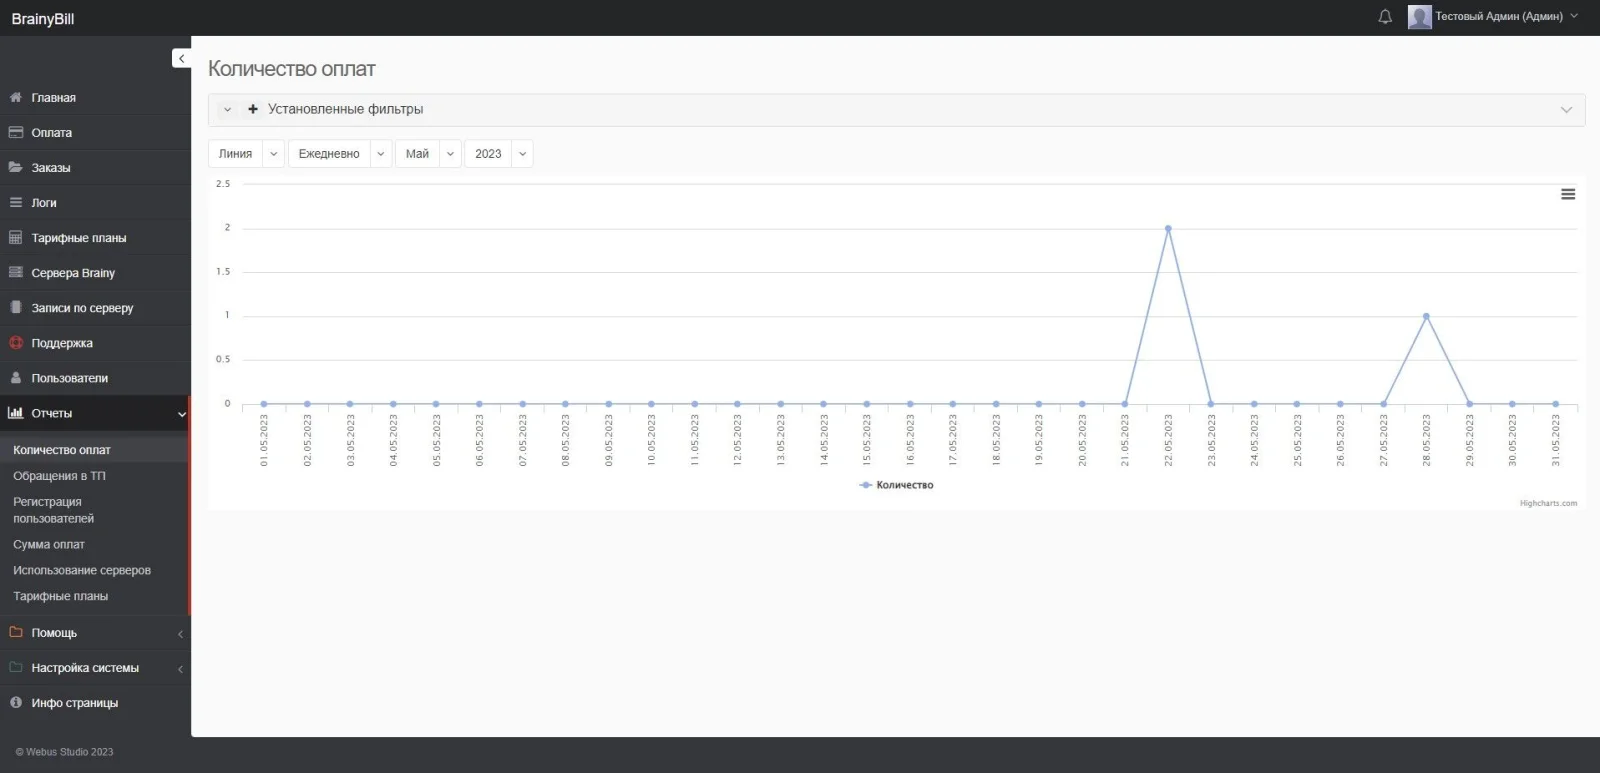Collapse the sidebar with arrow button
This screenshot has height=773, width=1600.
coord(181,59)
